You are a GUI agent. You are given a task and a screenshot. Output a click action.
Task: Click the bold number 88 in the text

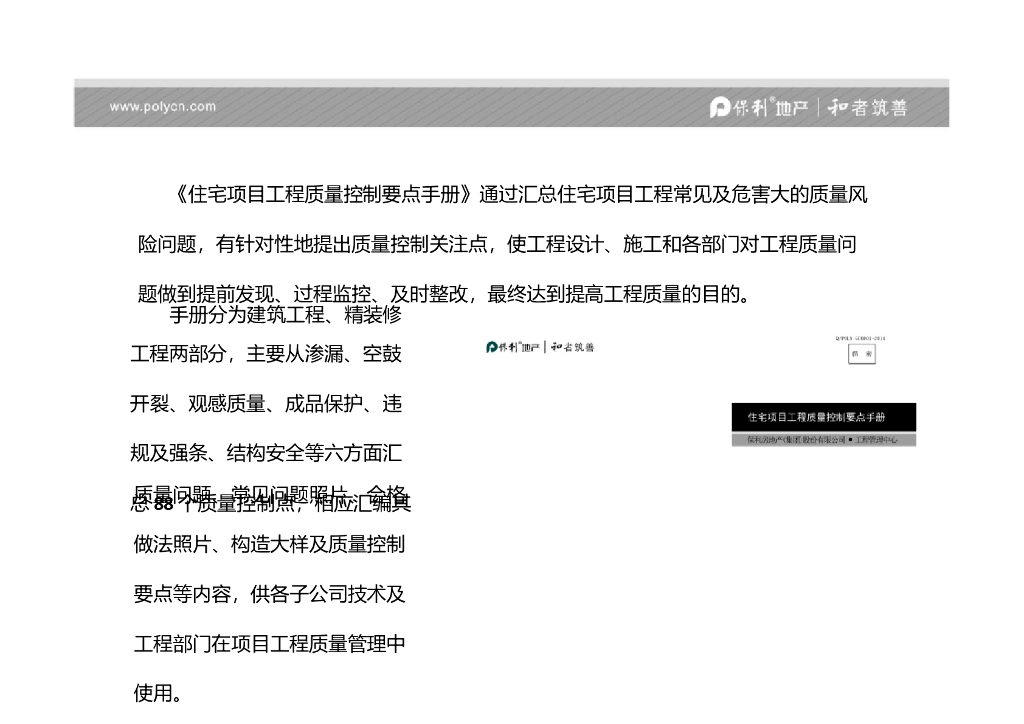(x=164, y=503)
